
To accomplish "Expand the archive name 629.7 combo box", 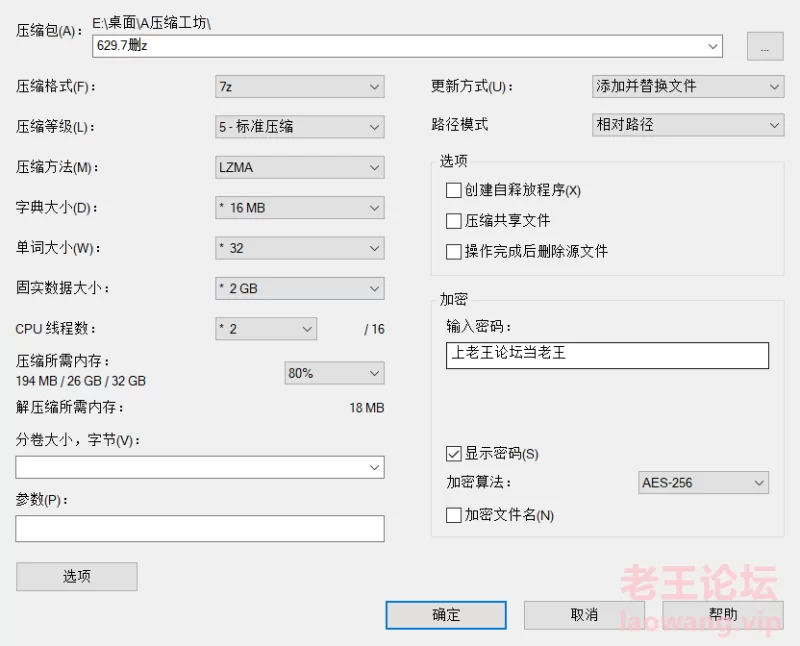I will pyautogui.click(x=713, y=46).
